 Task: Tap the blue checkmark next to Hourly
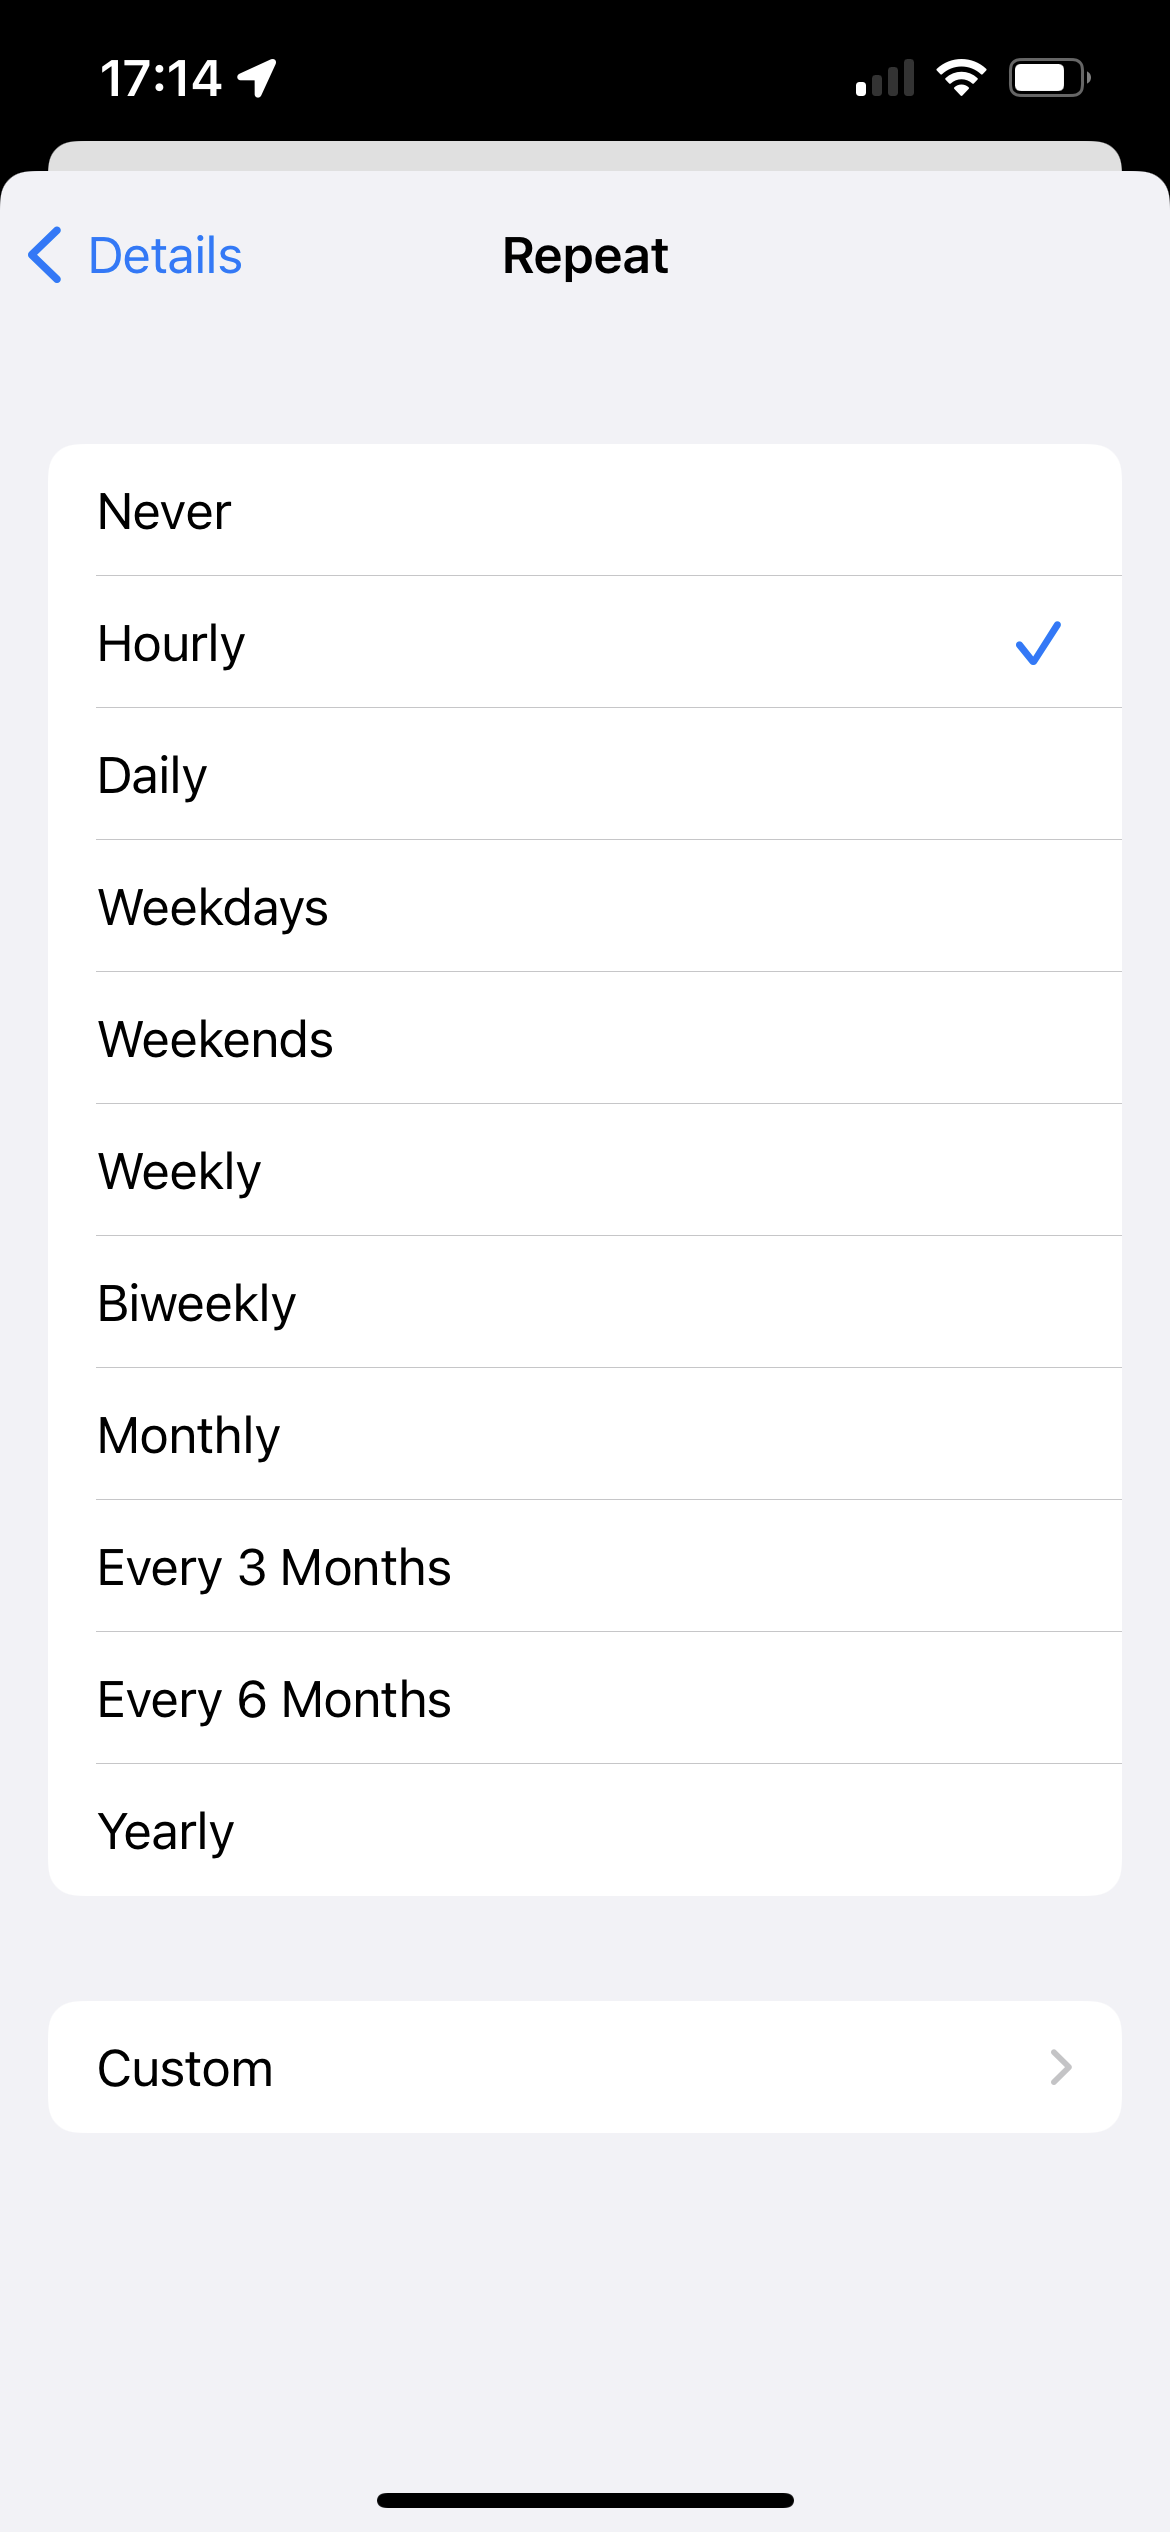[1037, 643]
